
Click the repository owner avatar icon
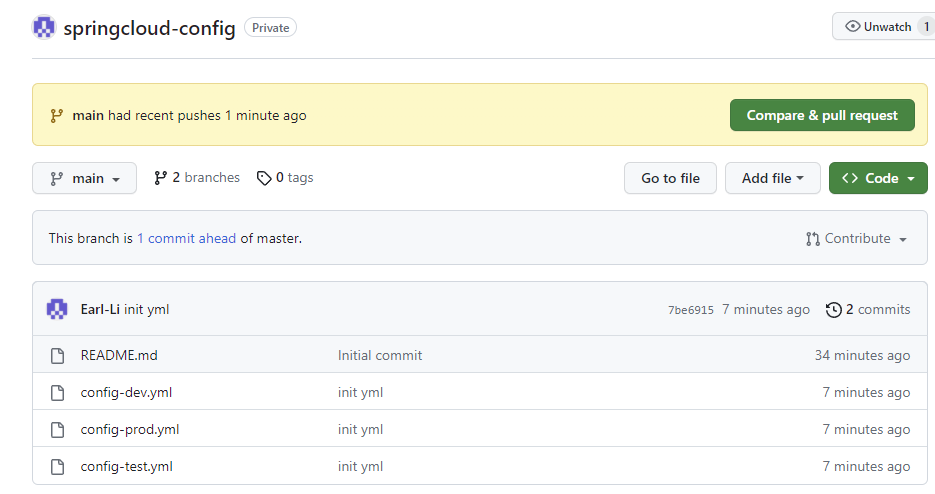[x=44, y=28]
